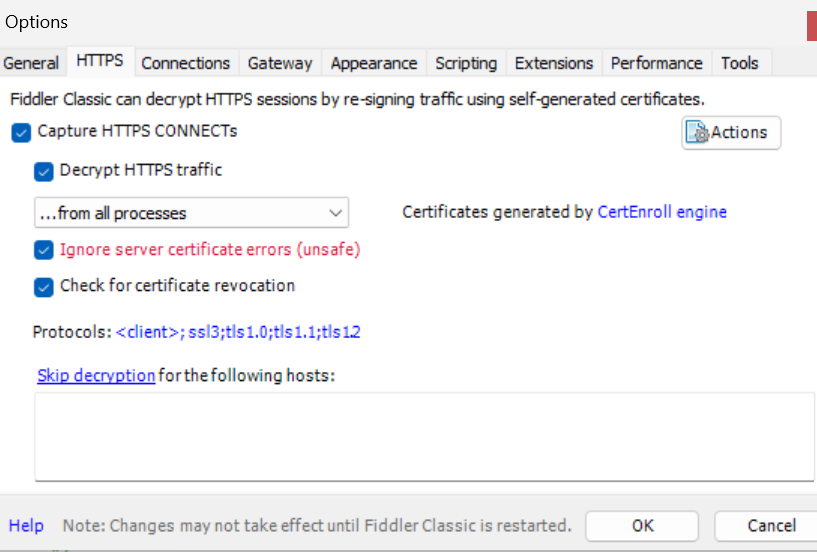Expand the '...from all processes' dropdown
The width and height of the screenshot is (817, 552).
point(191,213)
